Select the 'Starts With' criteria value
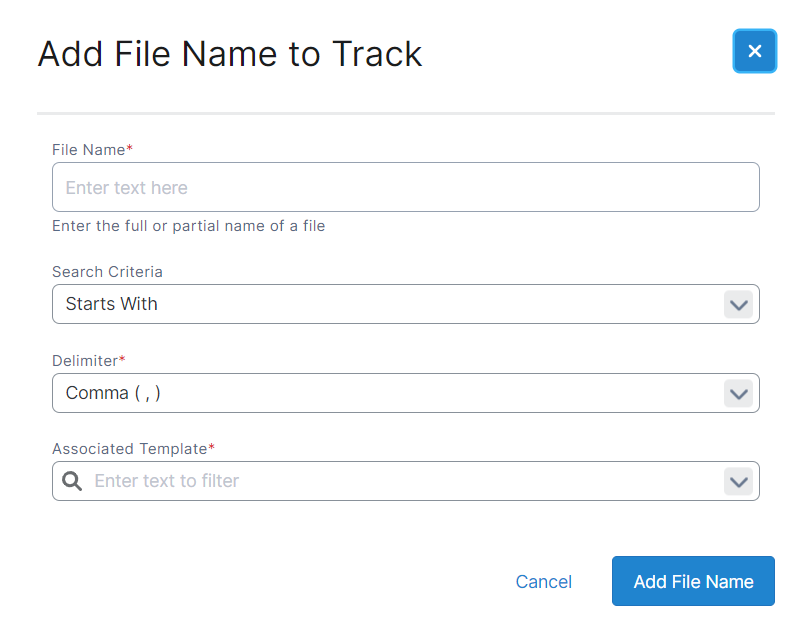 [112, 304]
